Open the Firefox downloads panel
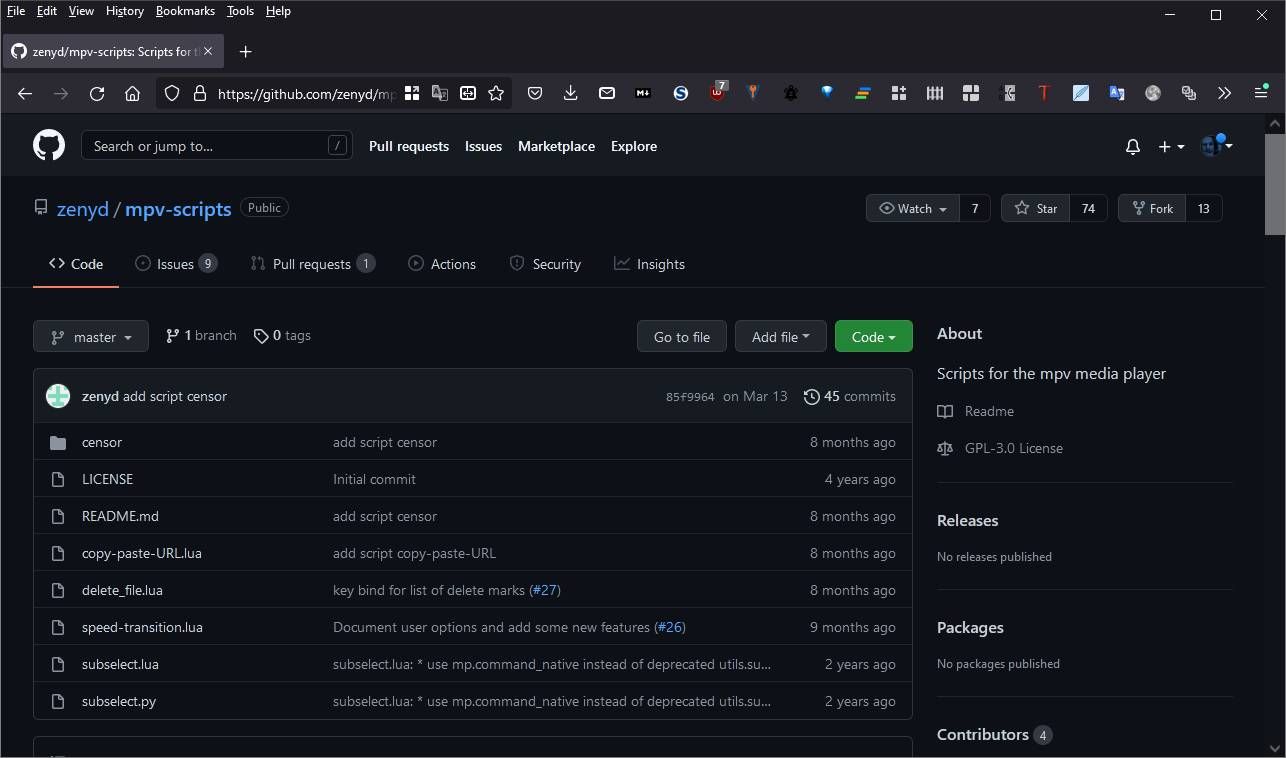Viewport: 1286px width, 758px height. pos(570,93)
